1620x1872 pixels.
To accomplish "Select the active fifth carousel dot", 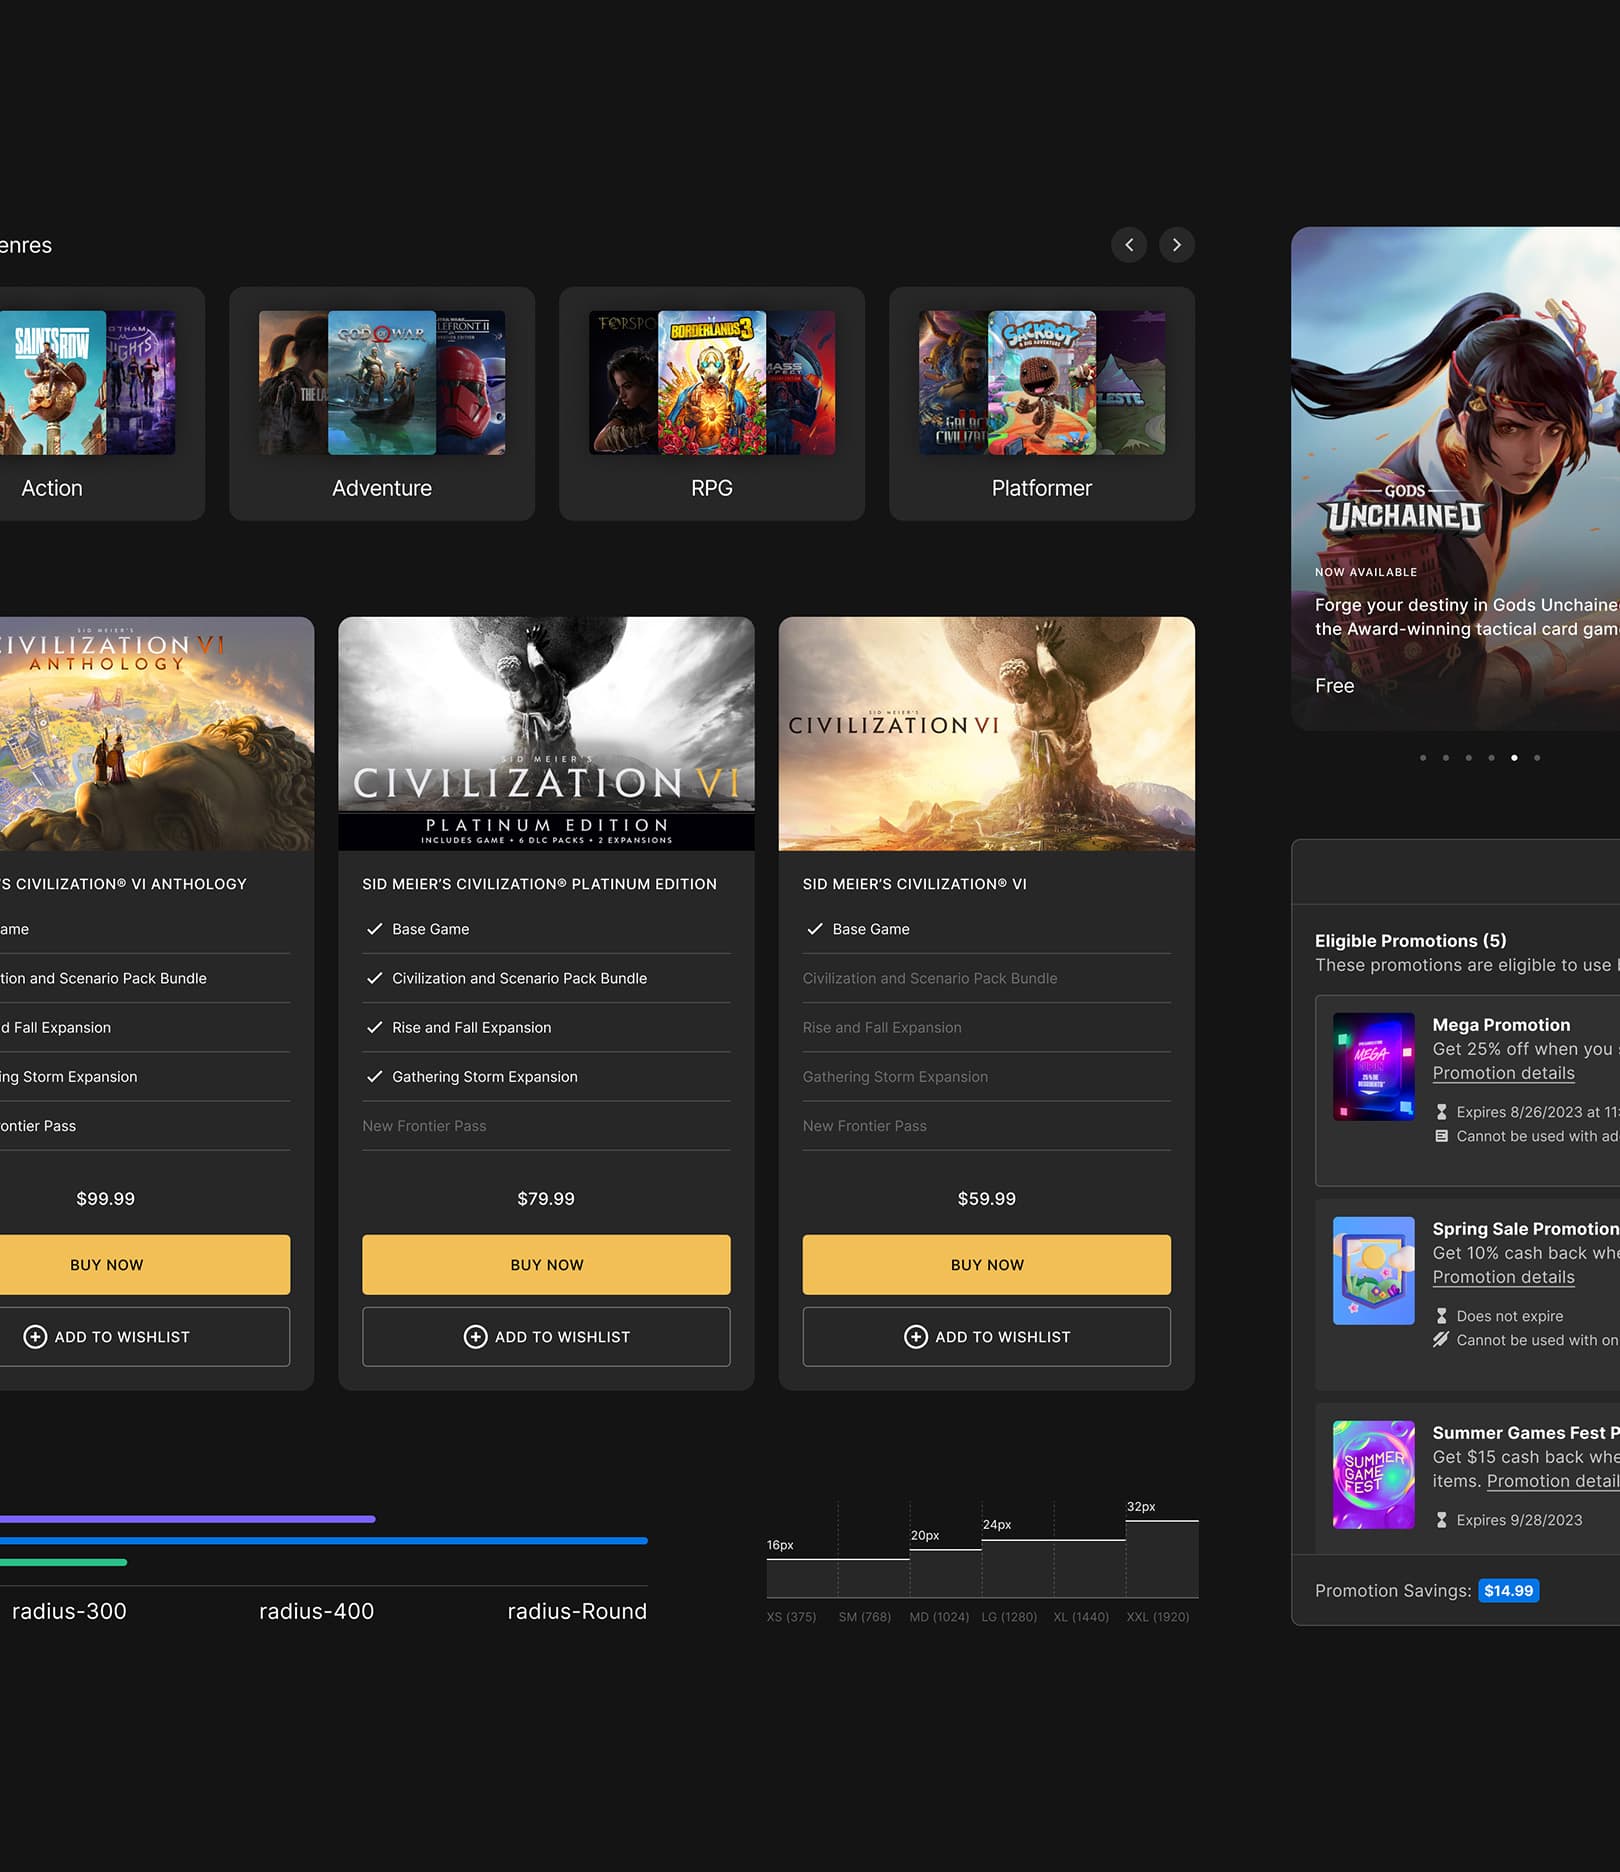I will (x=1514, y=758).
